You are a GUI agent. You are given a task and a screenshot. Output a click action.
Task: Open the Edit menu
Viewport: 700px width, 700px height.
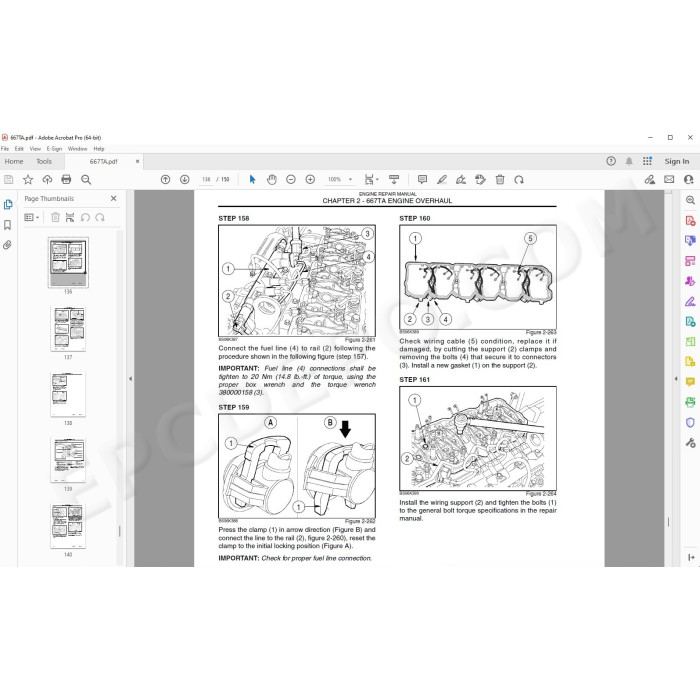pyautogui.click(x=19, y=149)
